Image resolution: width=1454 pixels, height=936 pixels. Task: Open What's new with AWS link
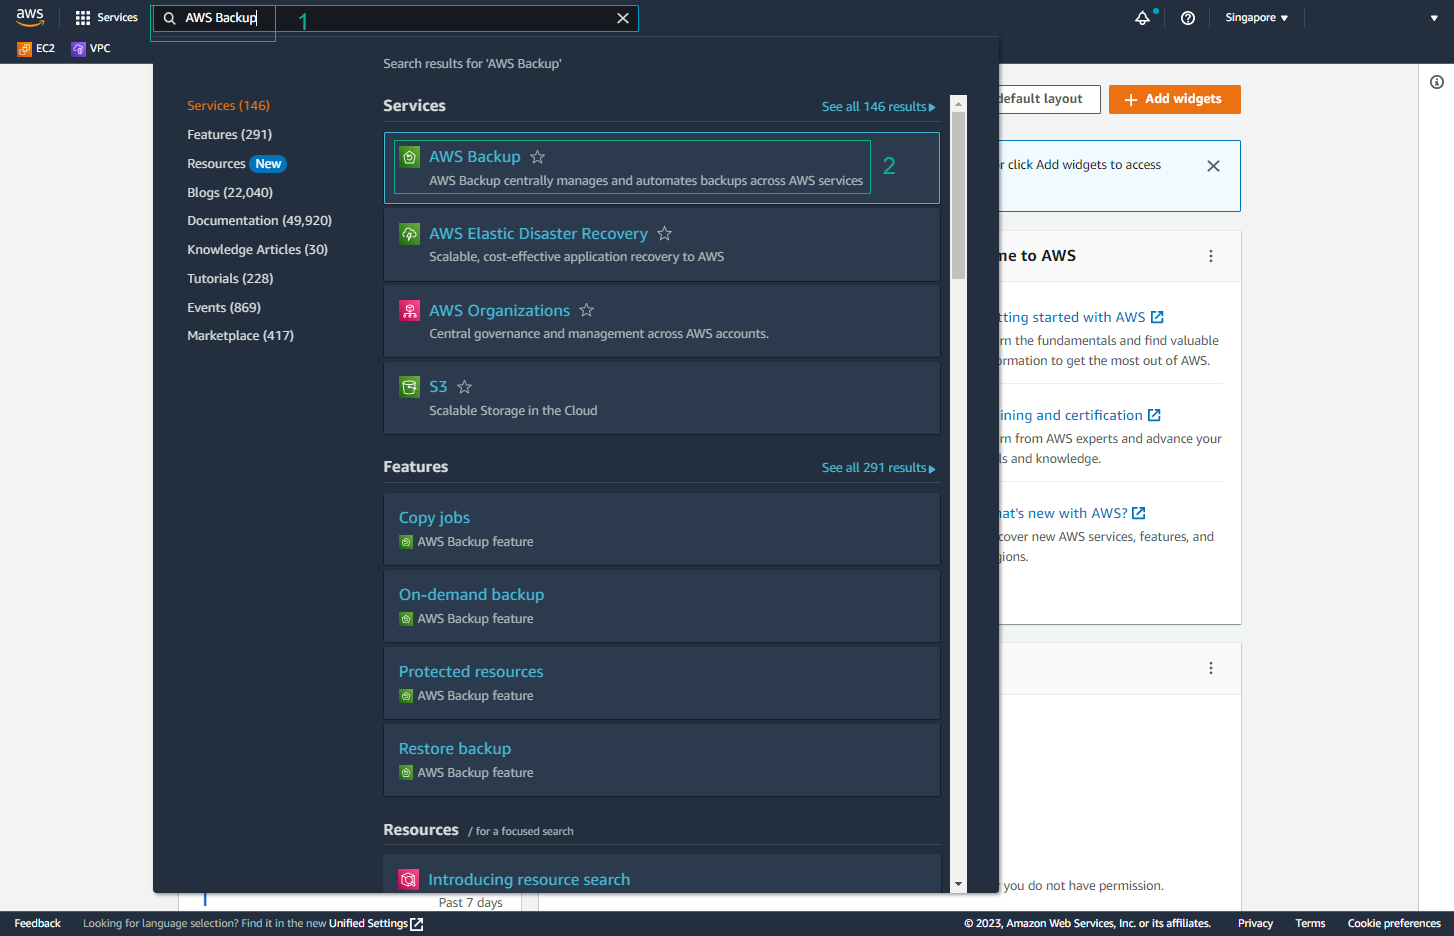pos(1072,513)
